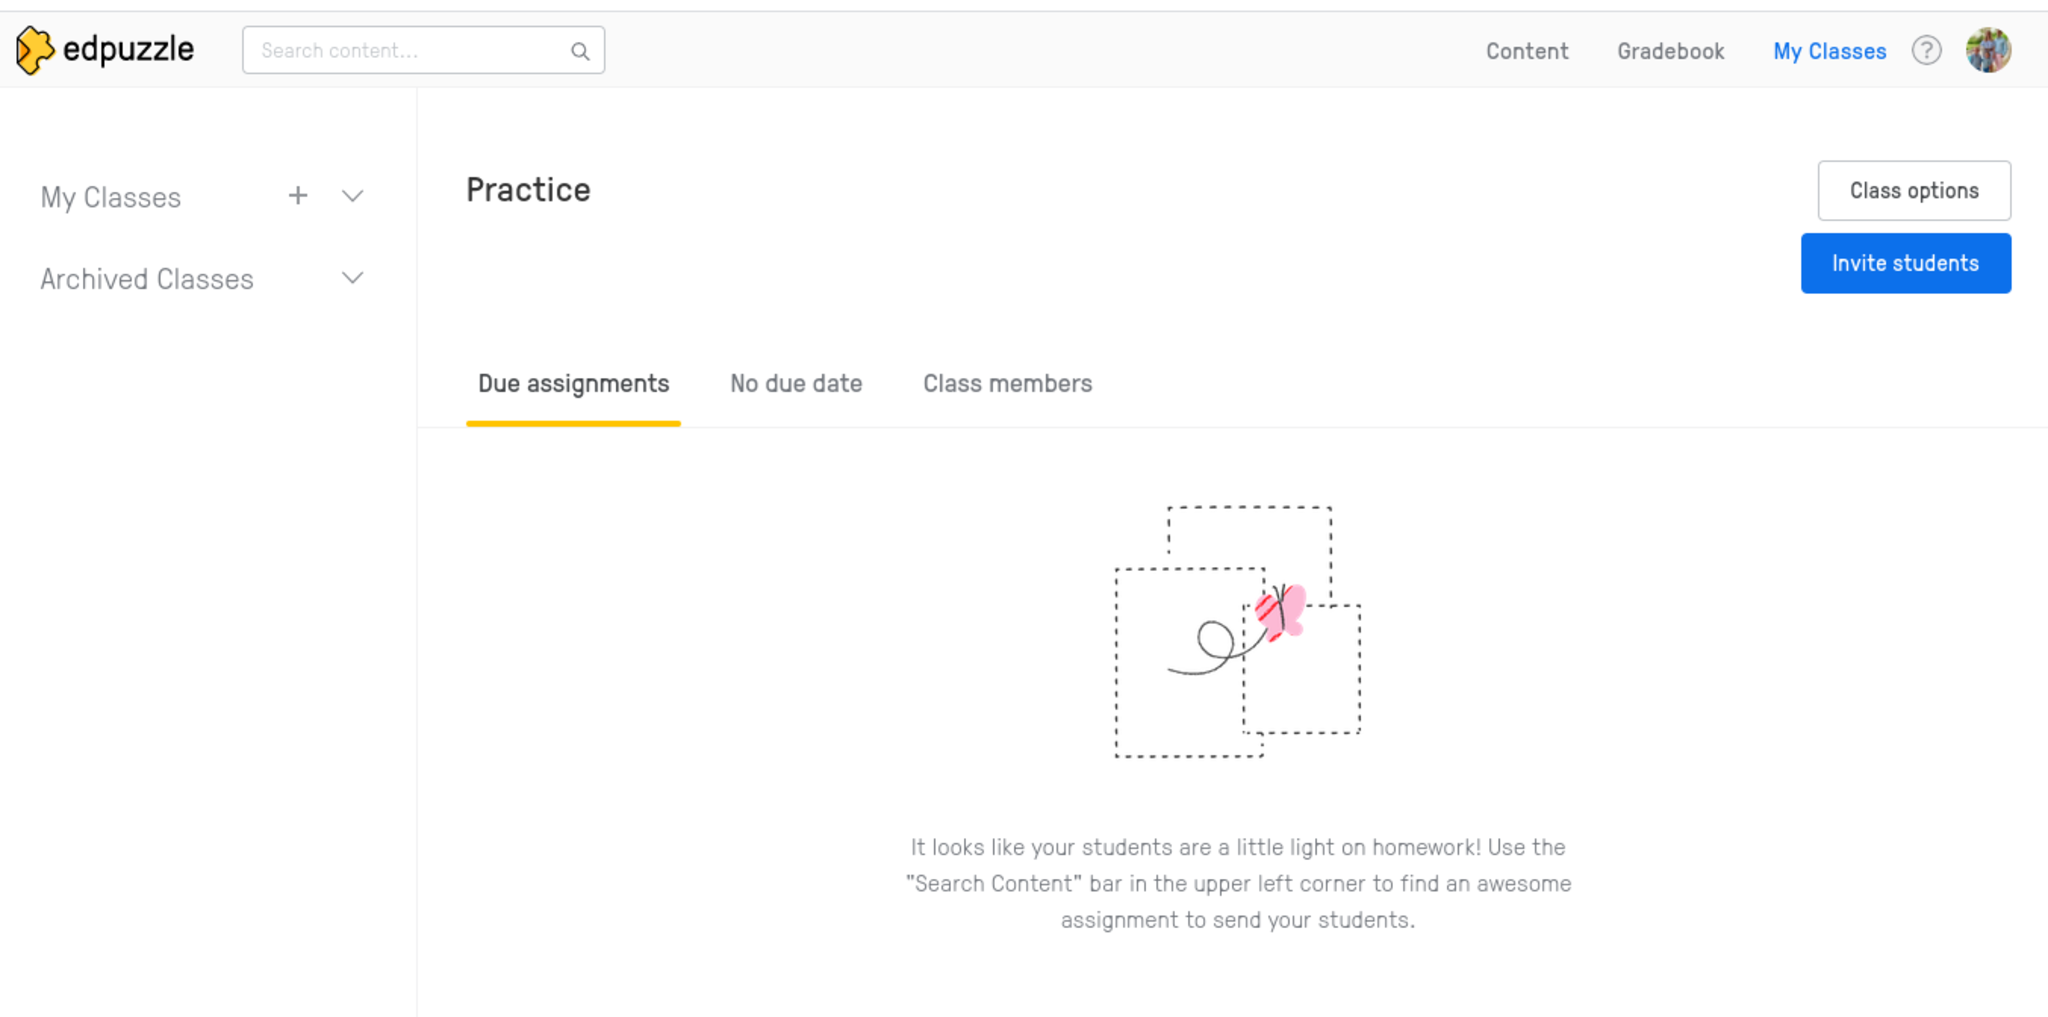This screenshot has height=1017, width=2048.
Task: Open the Gradebook page
Action: (1670, 51)
